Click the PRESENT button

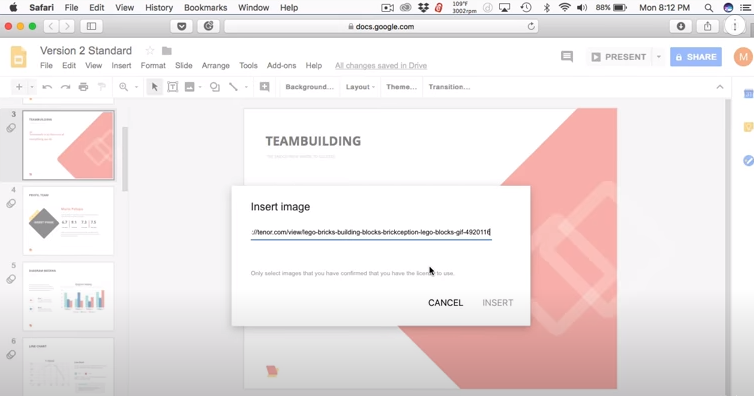point(619,57)
